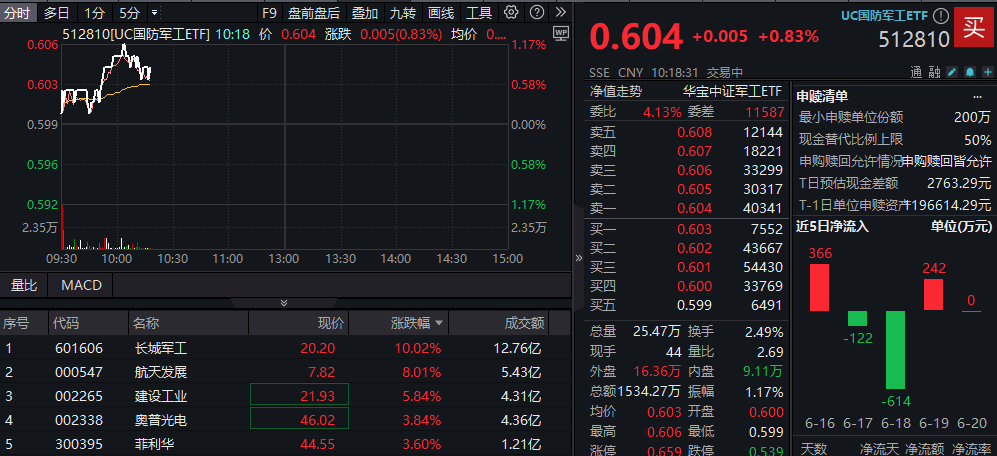The height and width of the screenshot is (456, 997).
Task: Click price cell 21.93
Action: [299, 396]
